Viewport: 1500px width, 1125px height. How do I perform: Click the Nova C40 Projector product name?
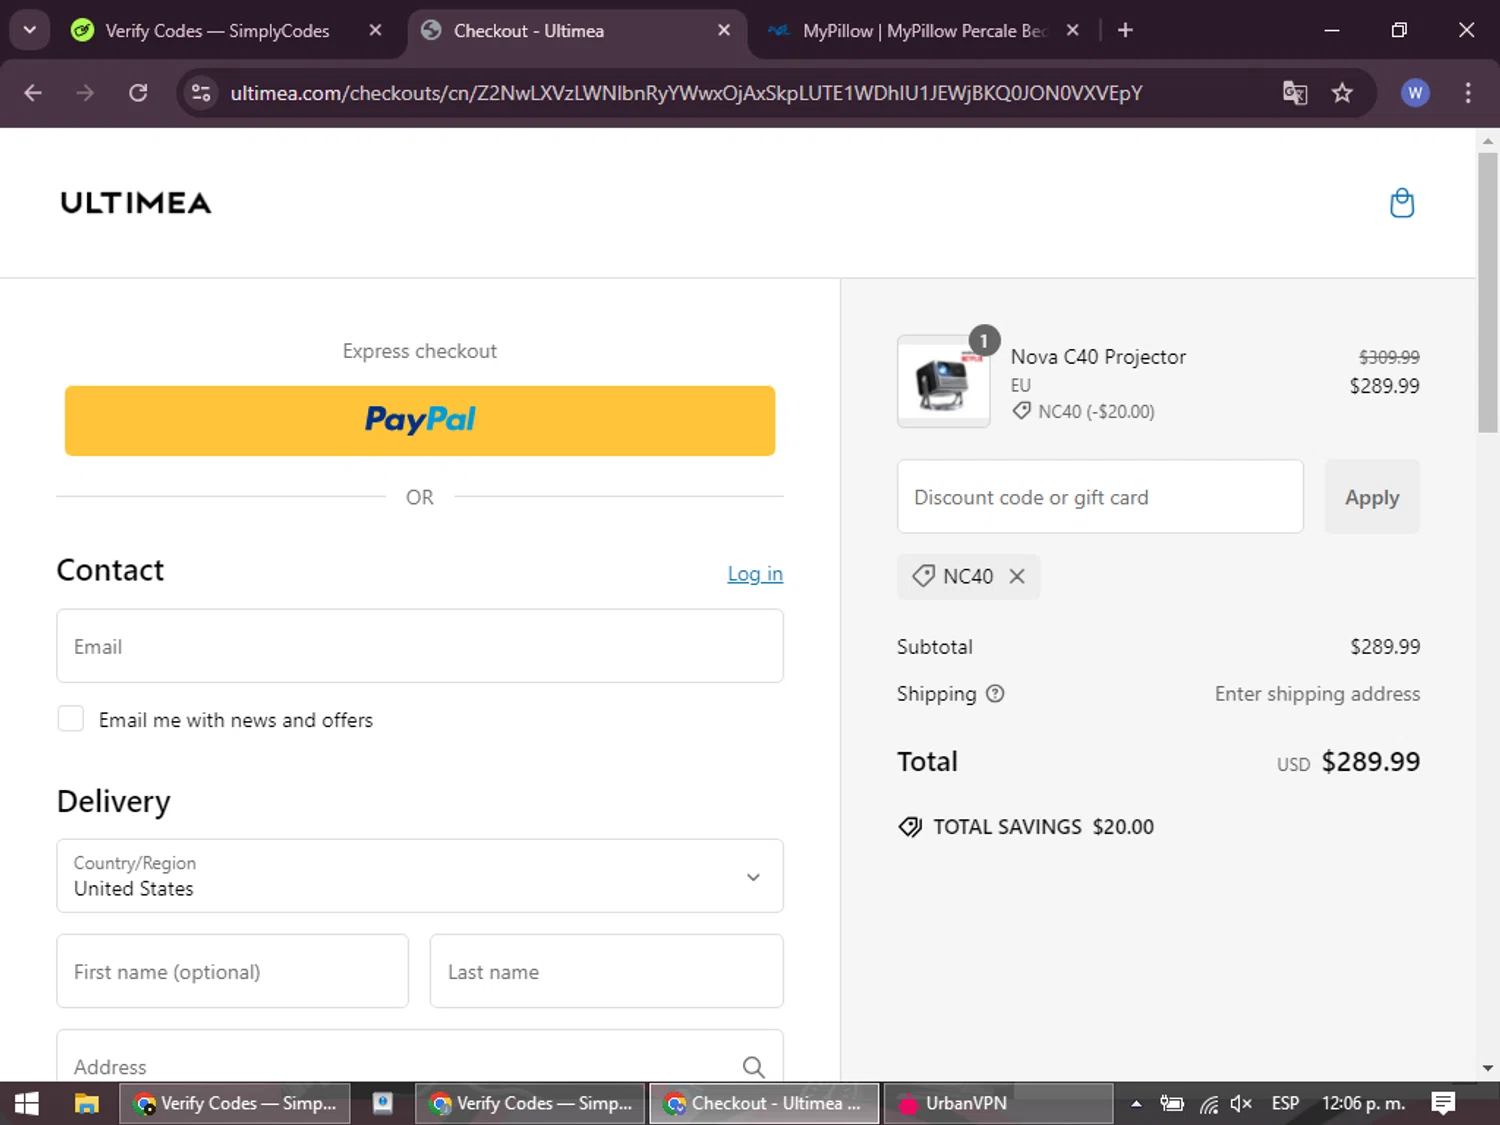(x=1098, y=357)
